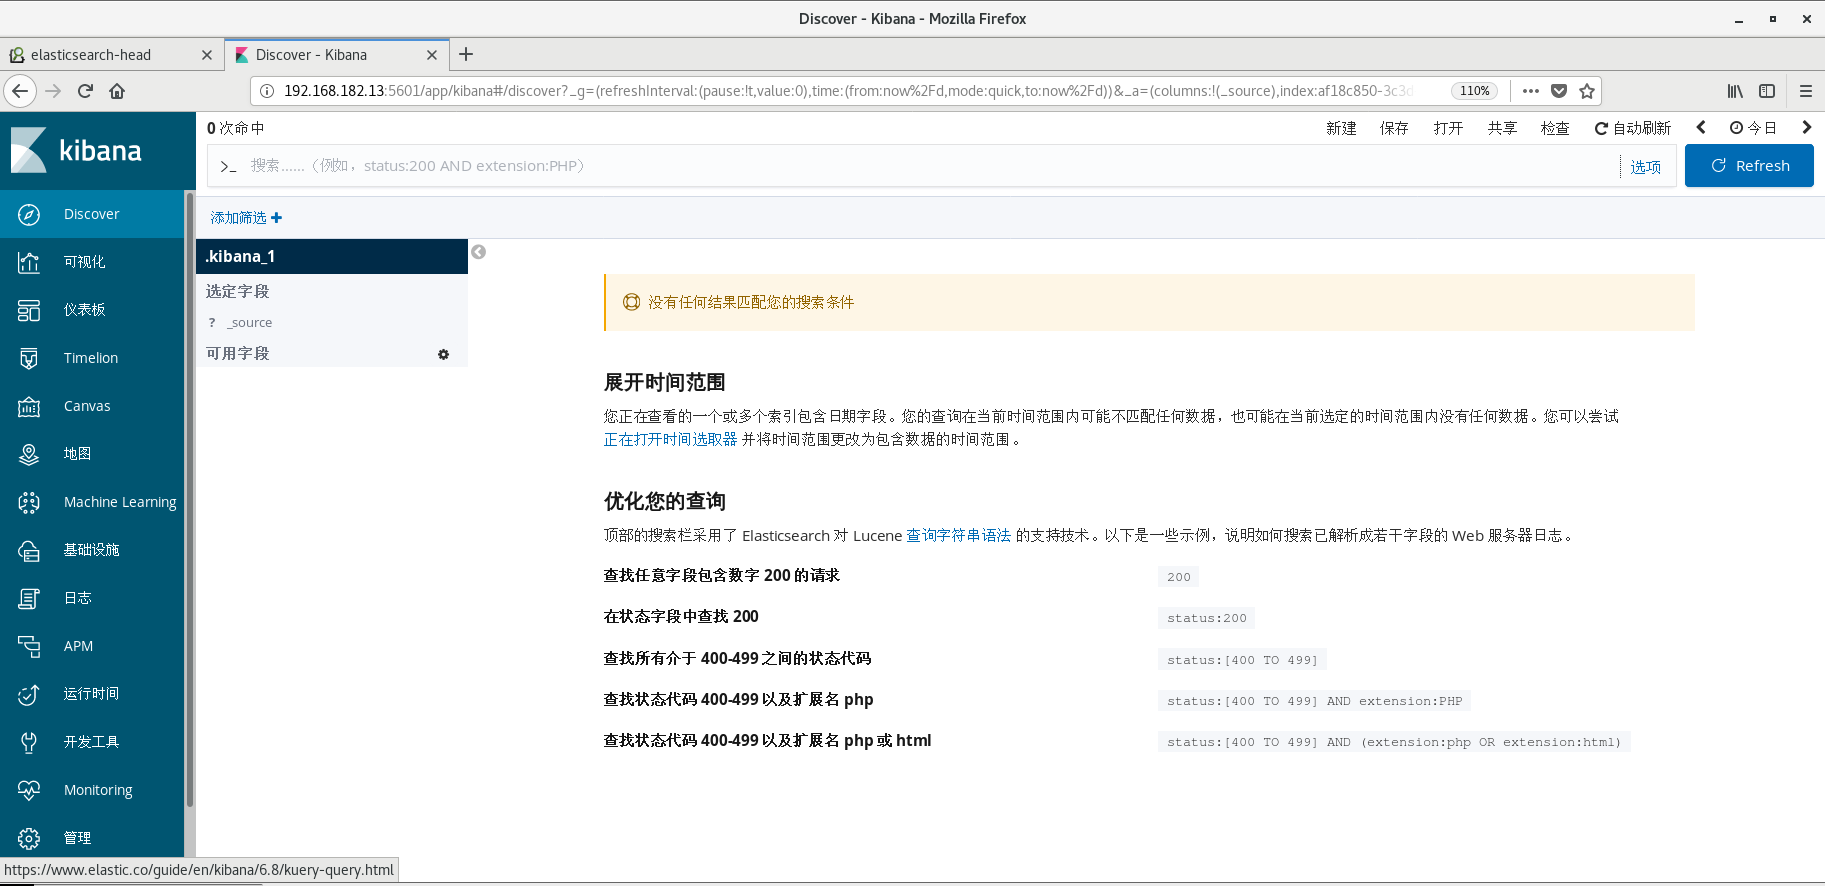The image size is (1825, 886).
Task: Click the Infrastructure (基础设施) icon
Action: tap(29, 550)
